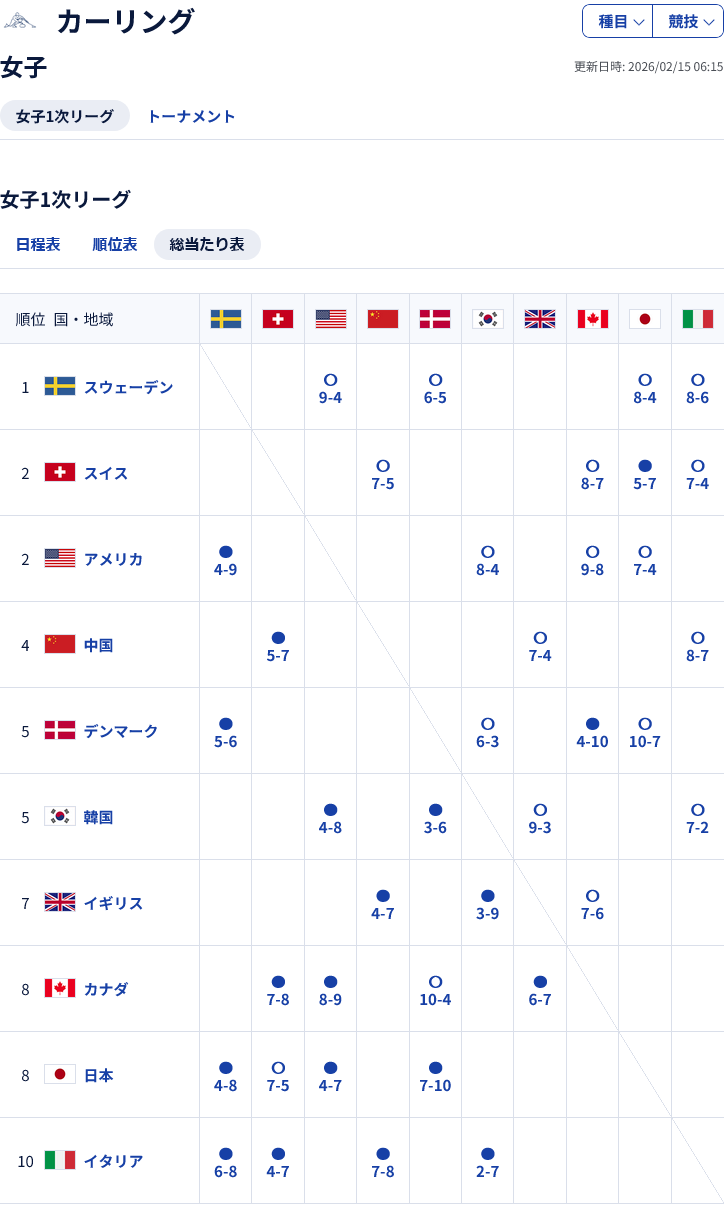
Task: Click Sweden's 9-4 win result over USA
Action: tap(330, 397)
